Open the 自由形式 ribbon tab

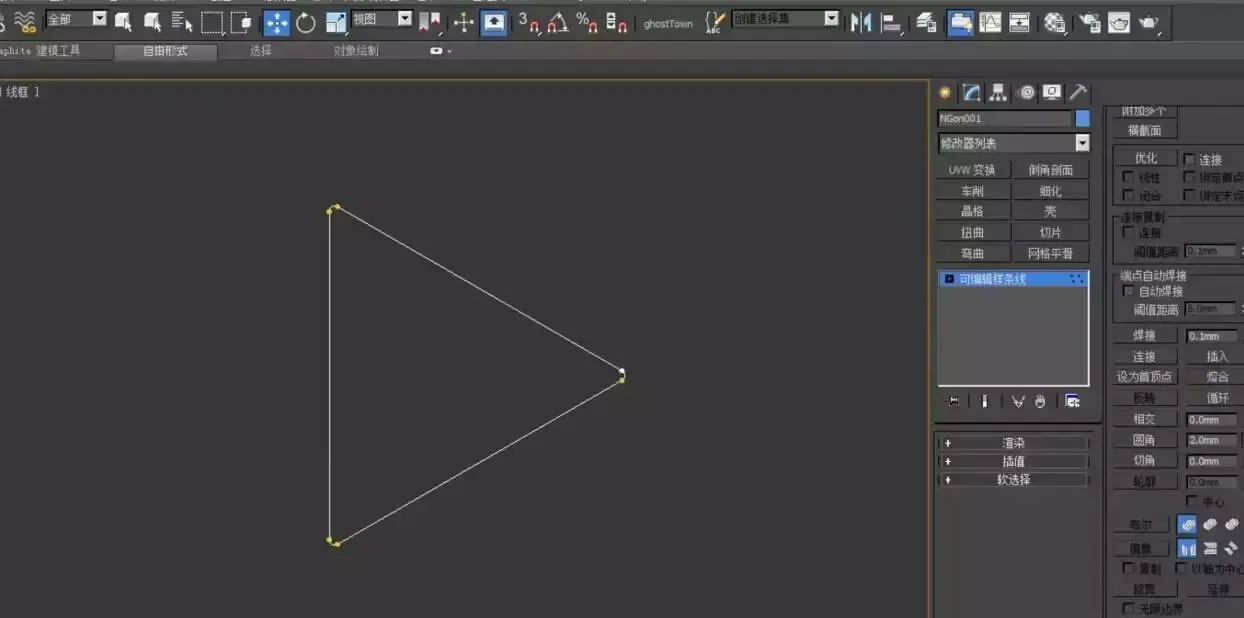pos(165,51)
